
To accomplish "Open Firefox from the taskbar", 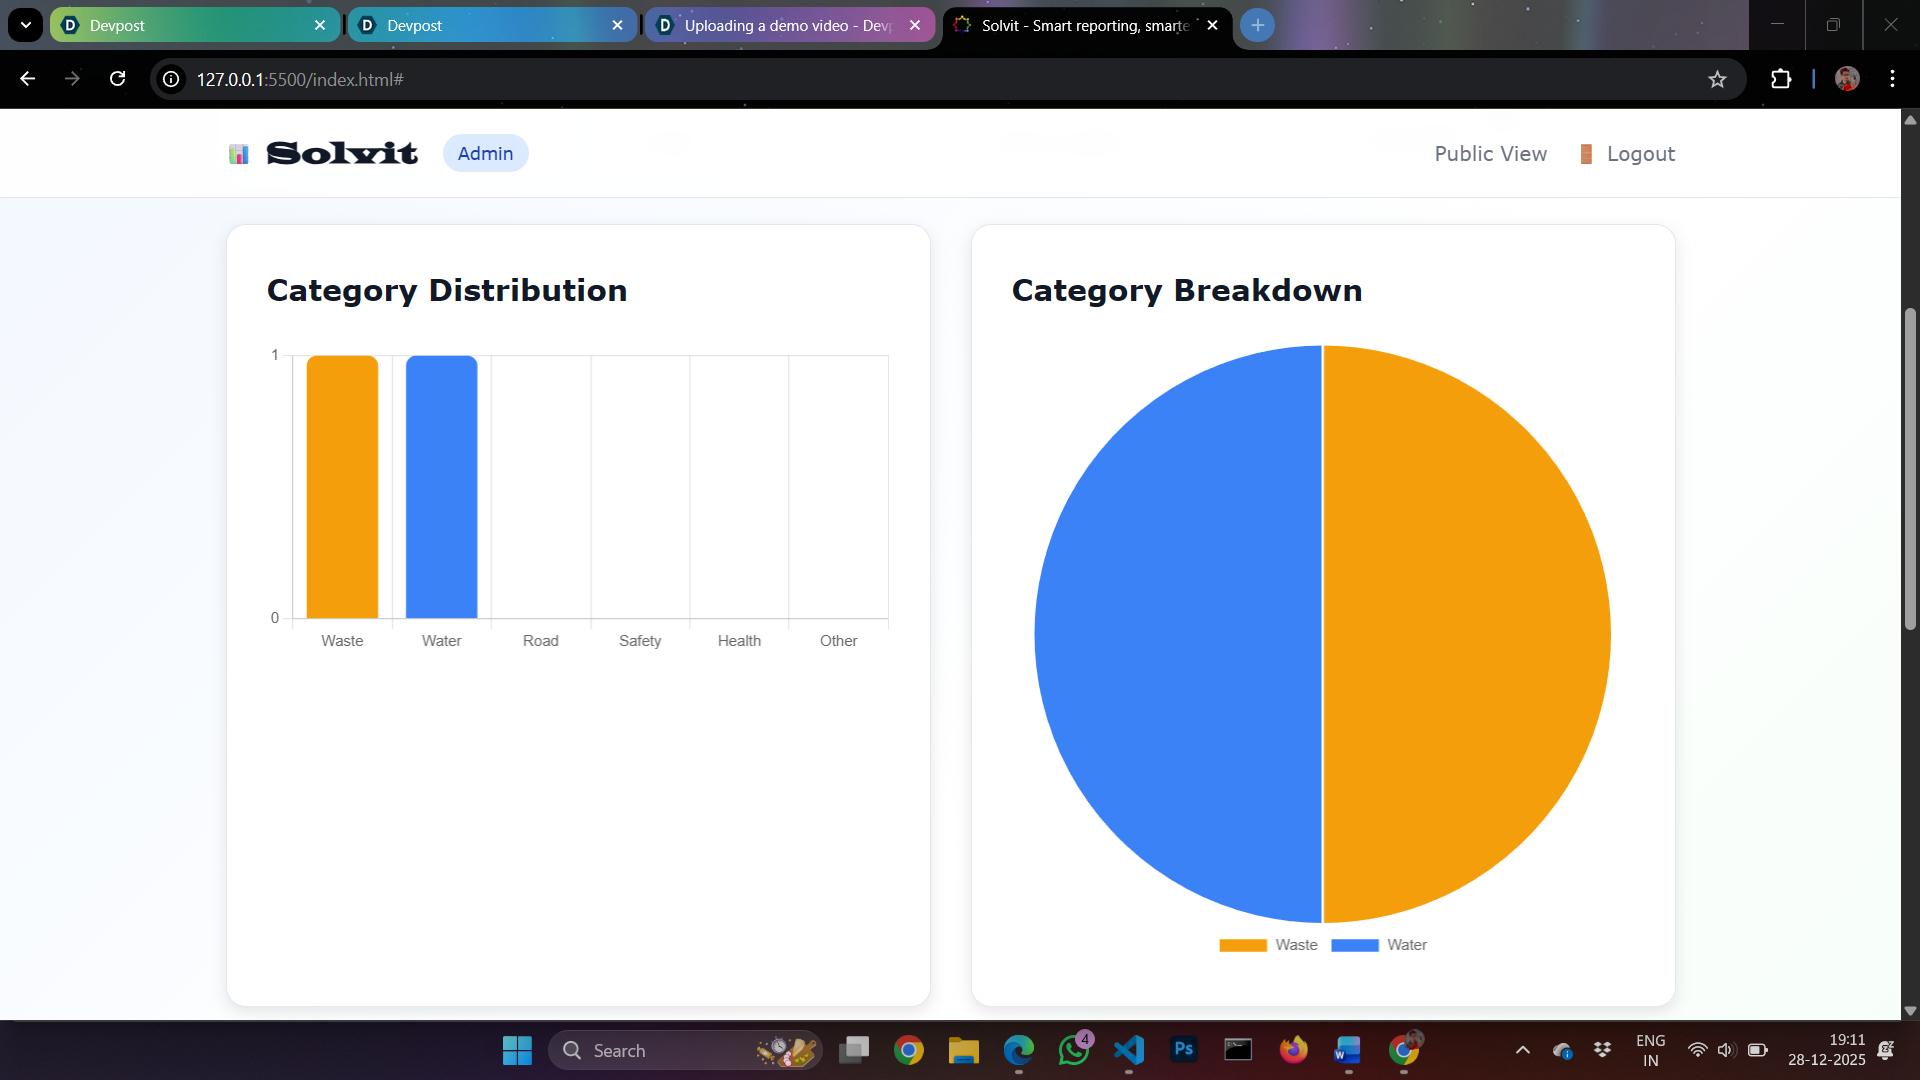I will coord(1294,1050).
